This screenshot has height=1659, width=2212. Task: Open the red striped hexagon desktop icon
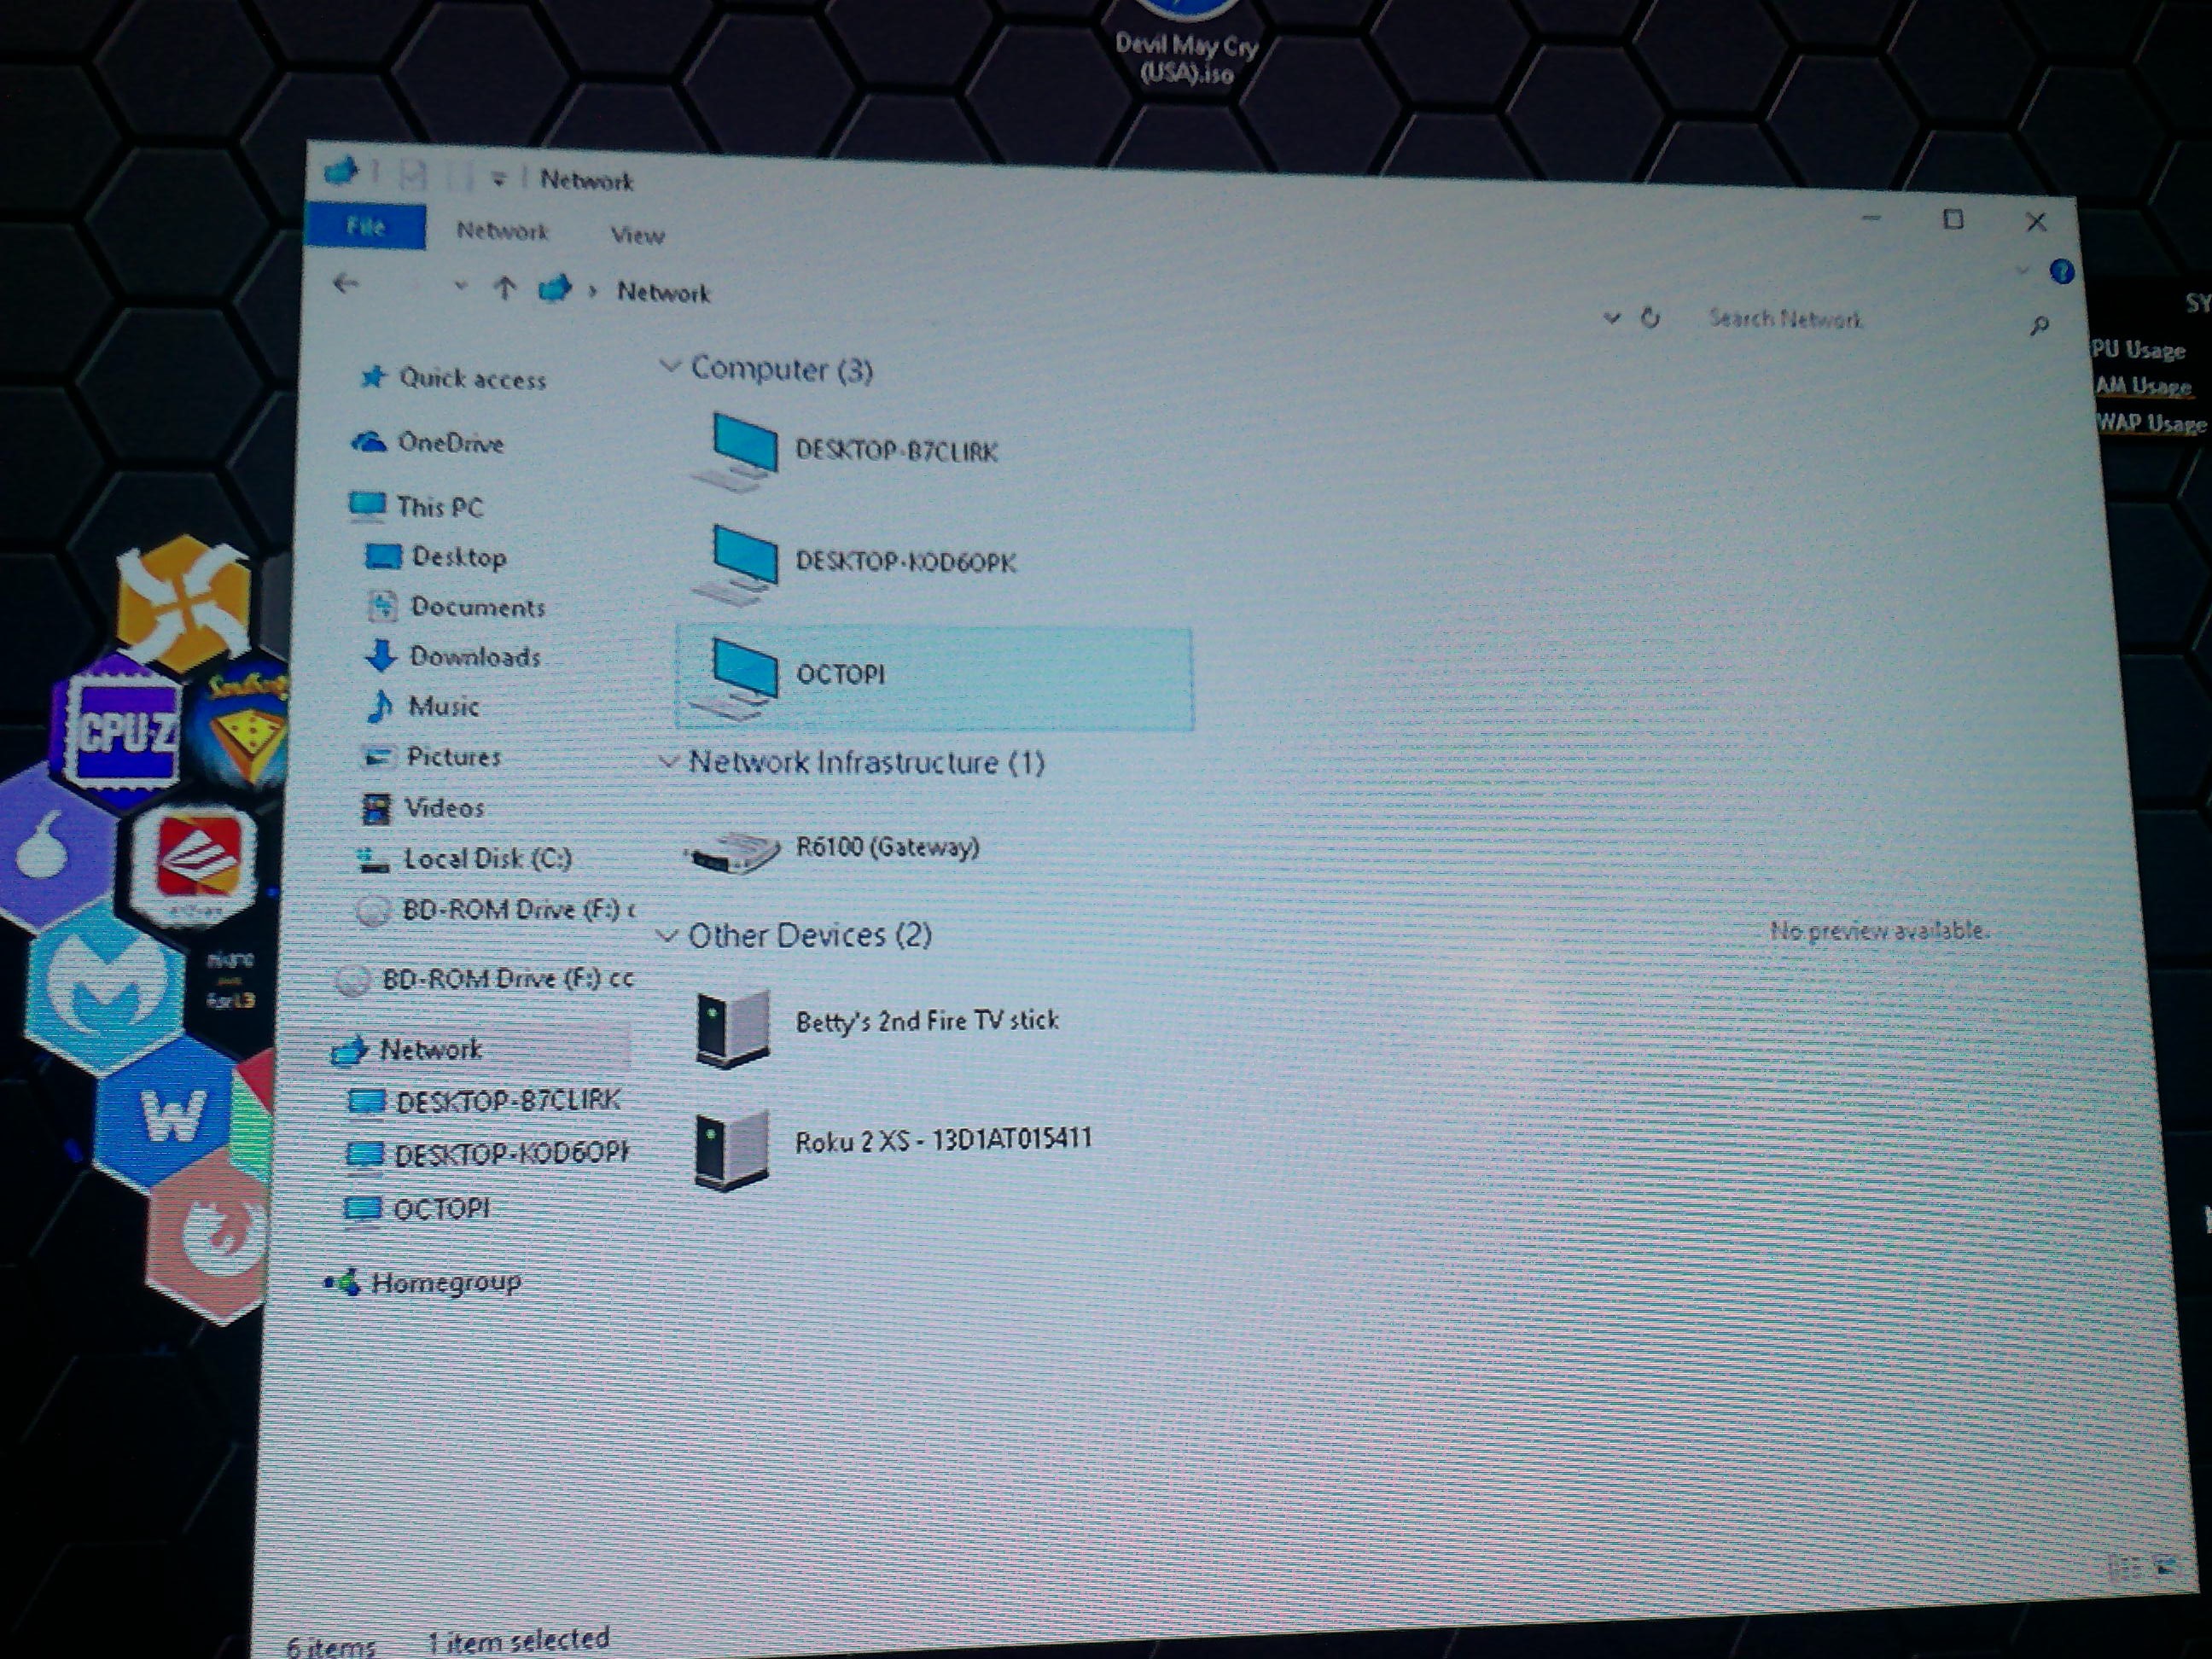tap(198, 860)
